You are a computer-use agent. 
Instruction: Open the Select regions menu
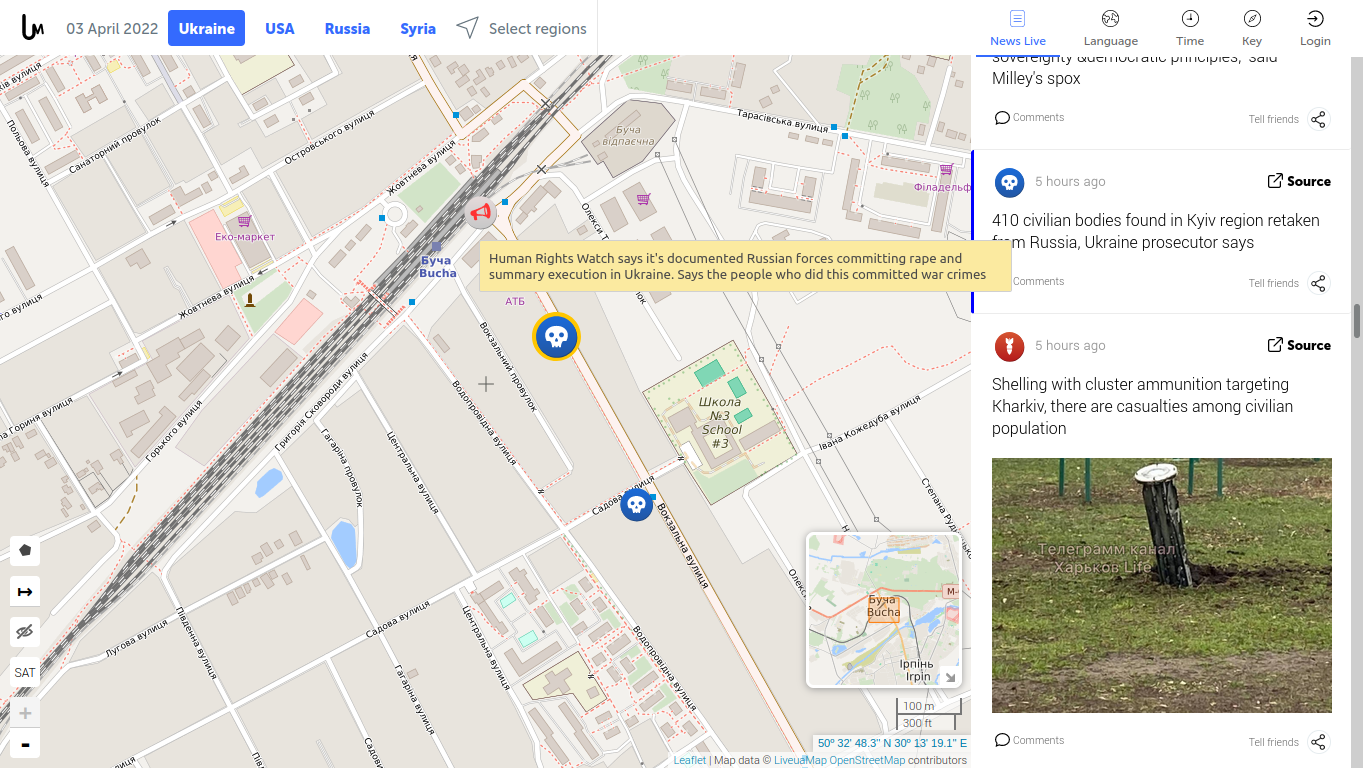[x=521, y=28]
